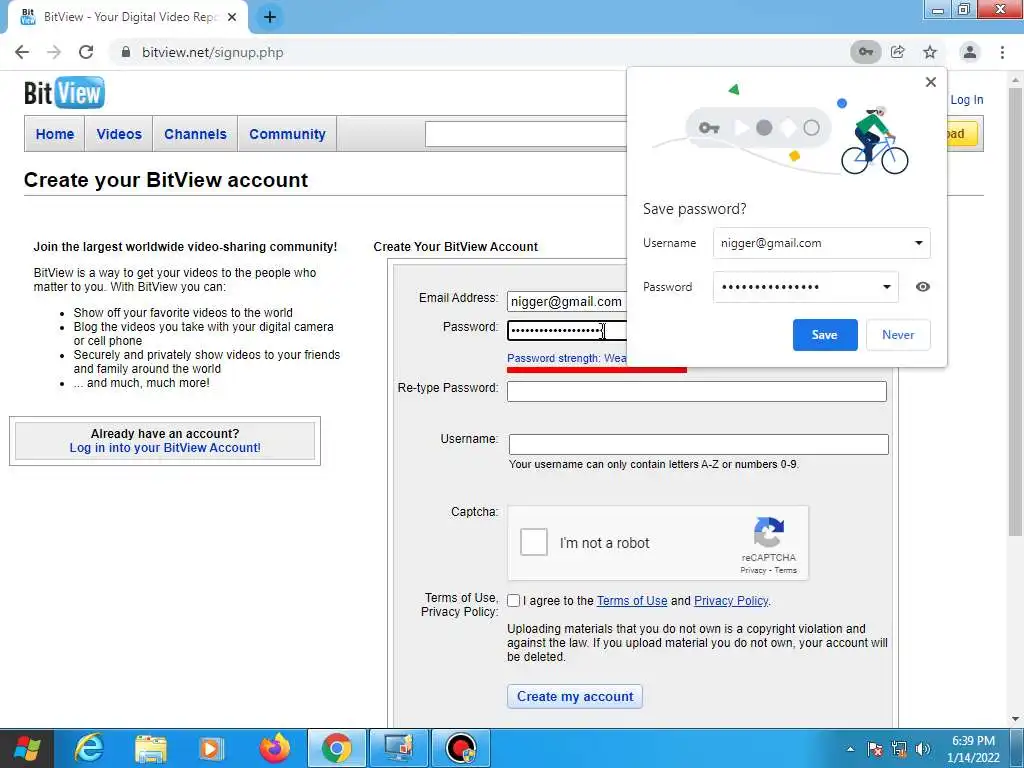
Task: Open the Chrome profile avatar icon
Action: (x=970, y=52)
